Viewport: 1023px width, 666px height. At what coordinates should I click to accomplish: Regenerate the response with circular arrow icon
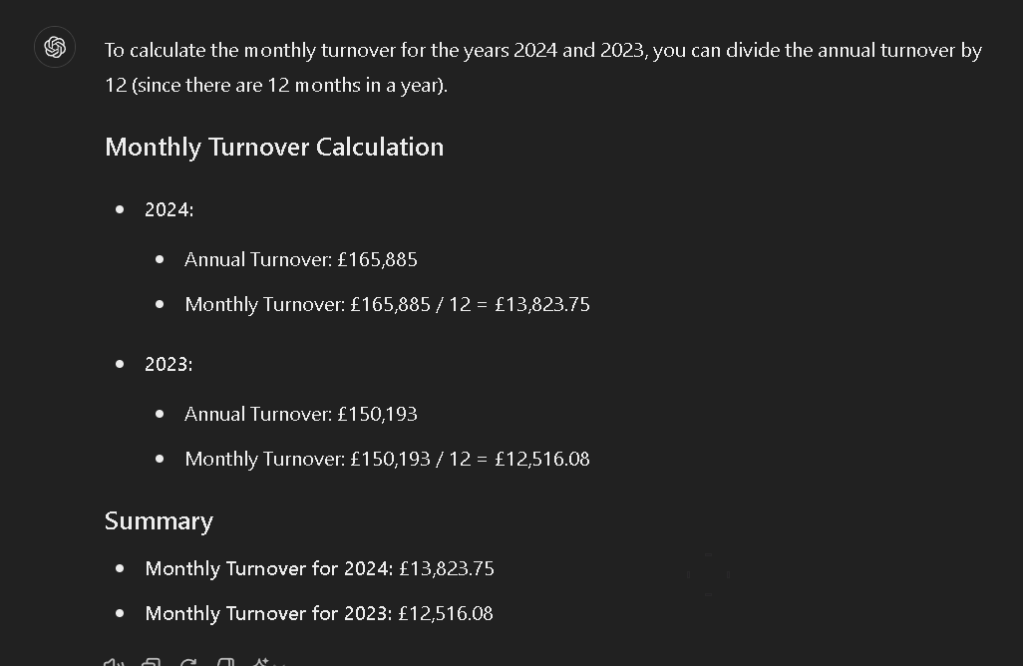189,663
